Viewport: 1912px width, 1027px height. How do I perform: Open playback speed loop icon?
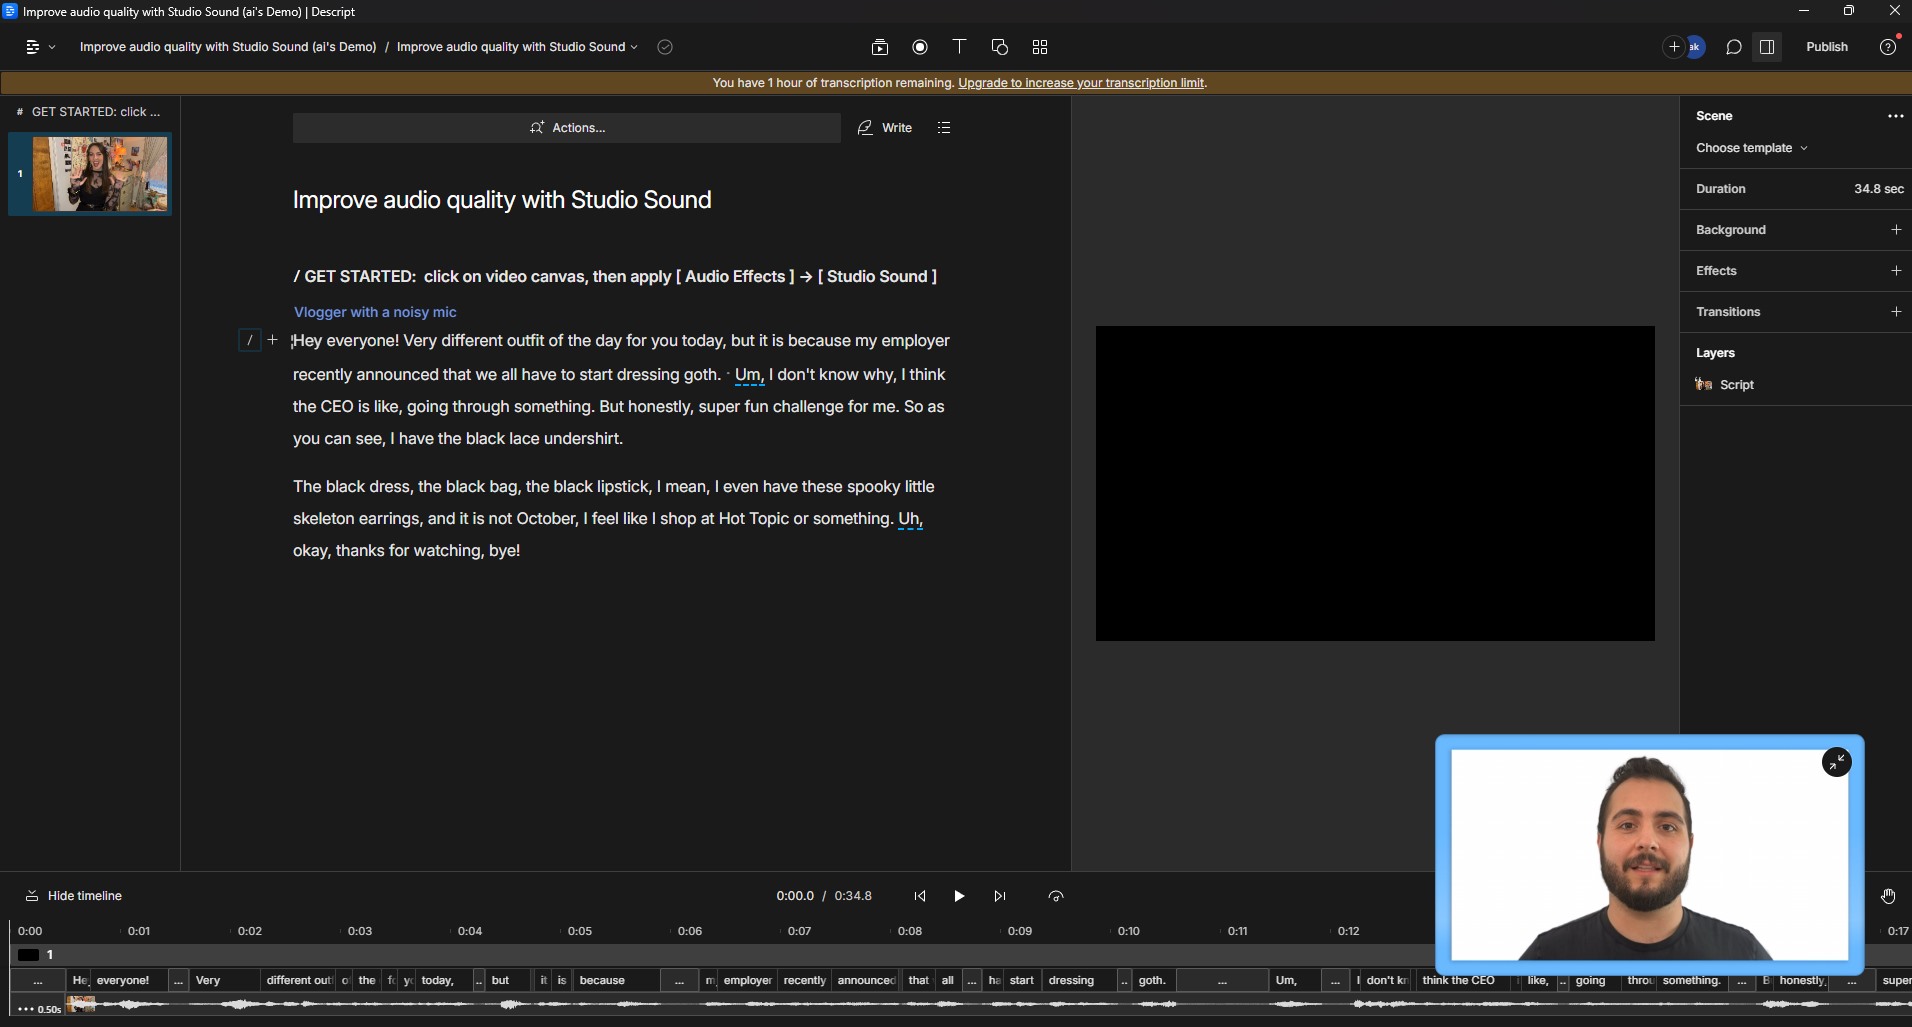point(1056,896)
